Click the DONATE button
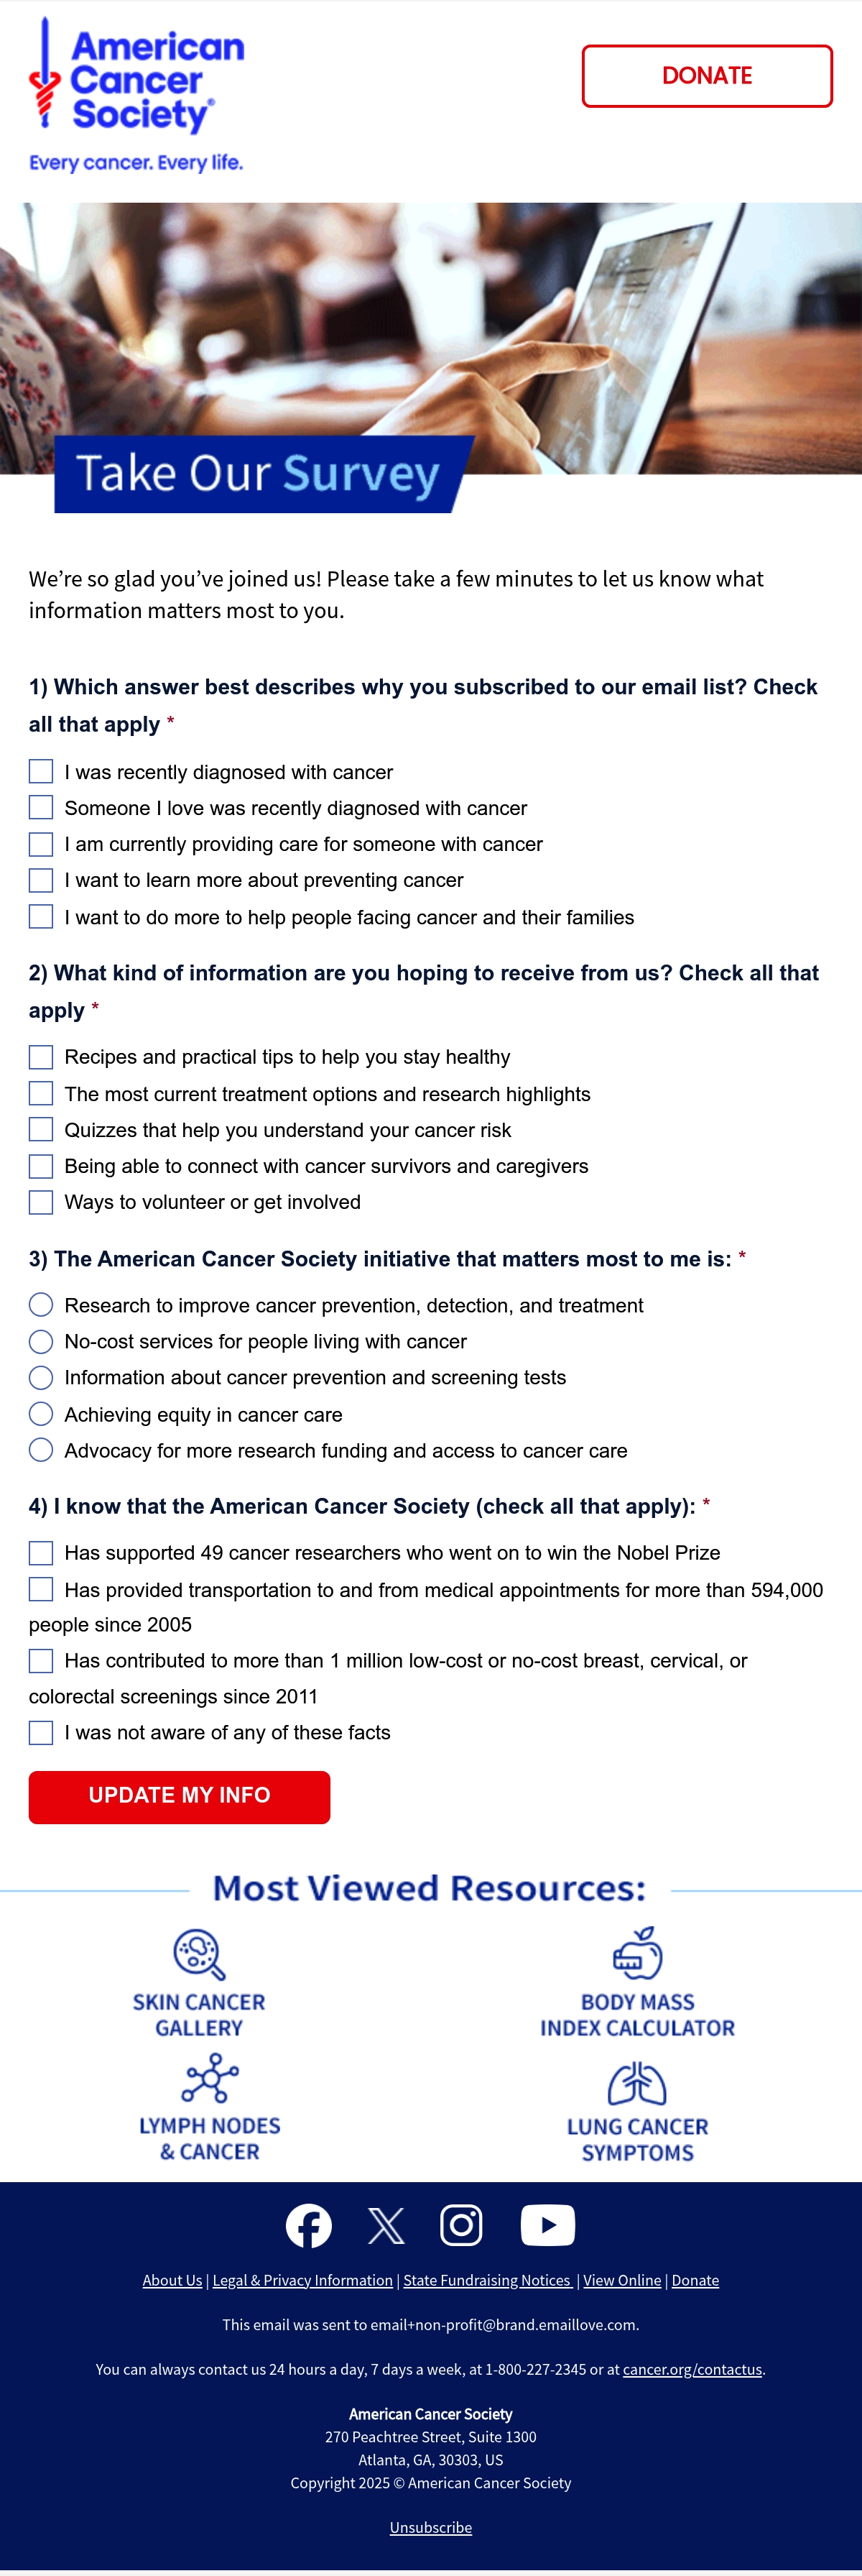This screenshot has height=2576, width=862. 707,76
